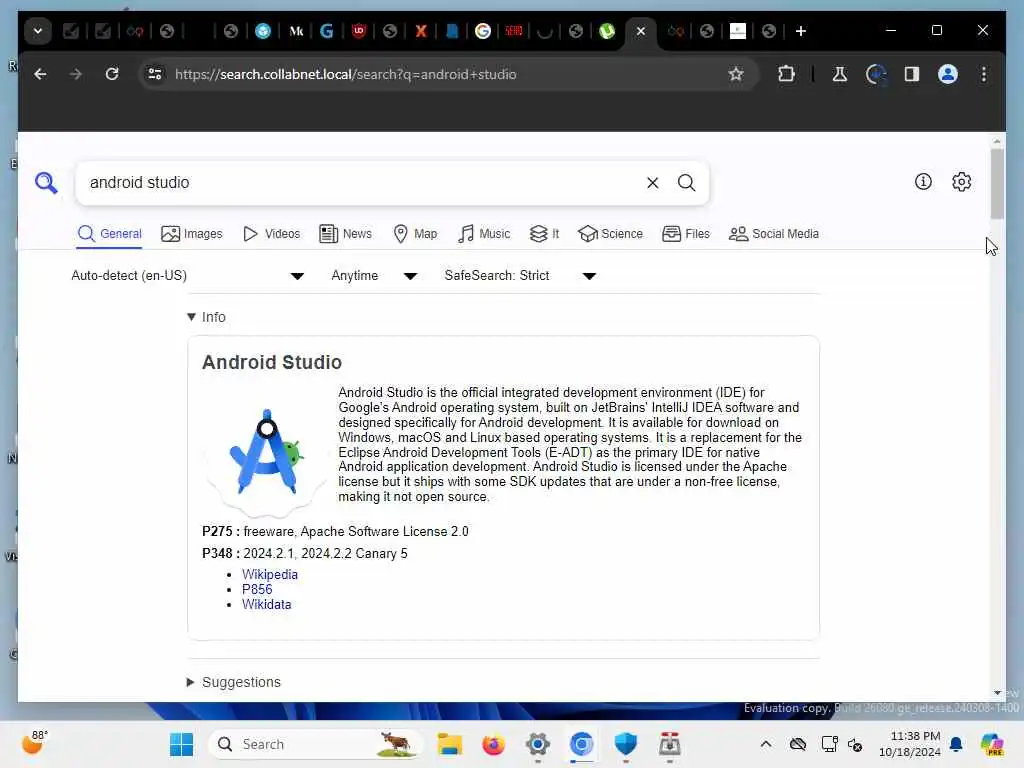Open Firefox from the taskbar
The image size is (1024, 768).
[494, 744]
